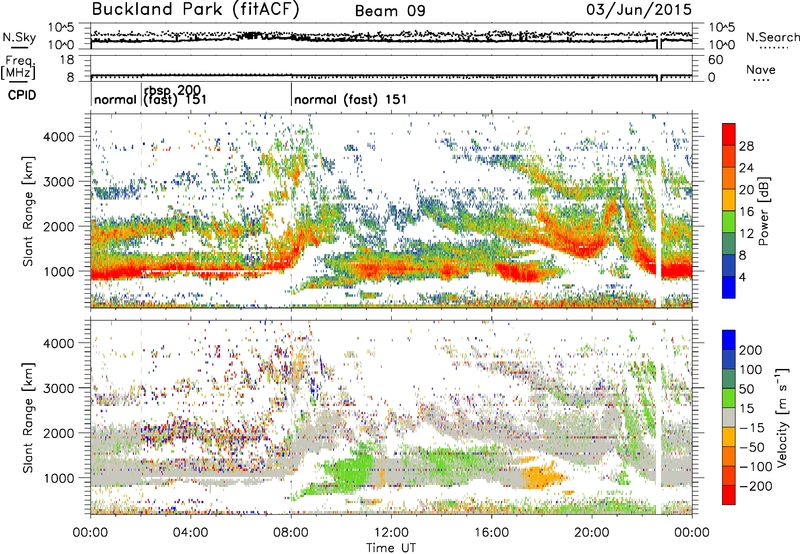Click the '08:00' time axis tick label

291,533
